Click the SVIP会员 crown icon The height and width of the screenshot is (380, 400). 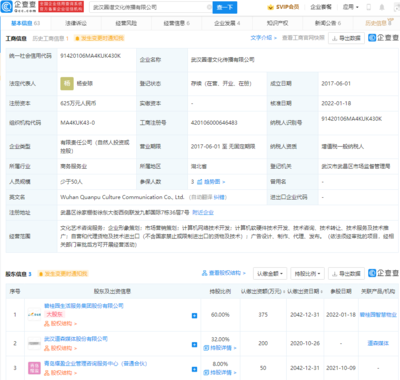coord(270,7)
